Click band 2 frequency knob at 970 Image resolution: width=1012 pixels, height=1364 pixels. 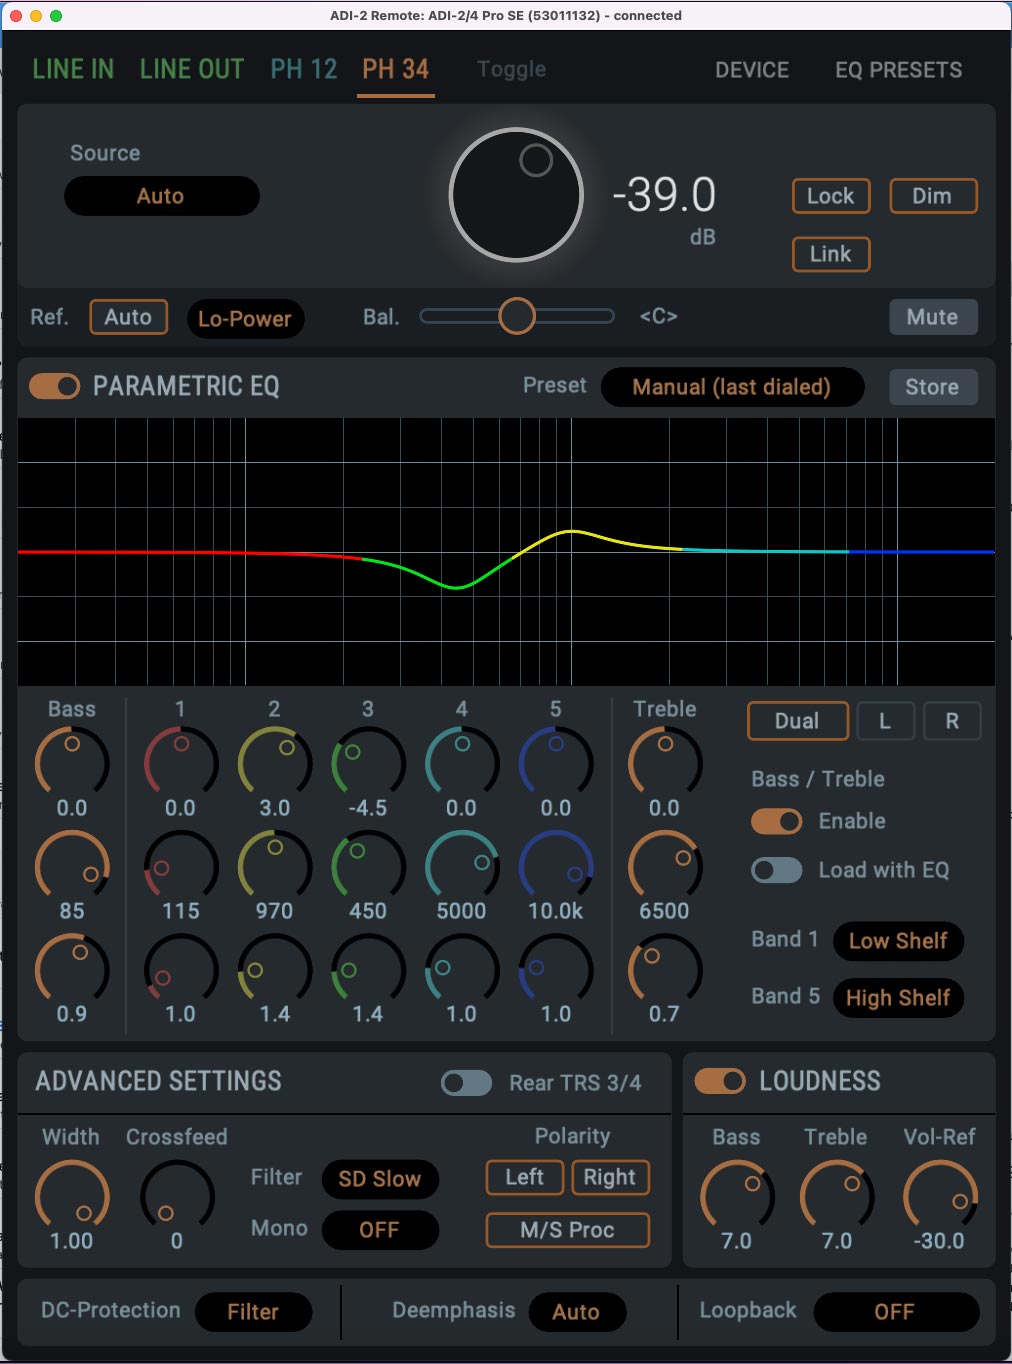[x=275, y=866]
